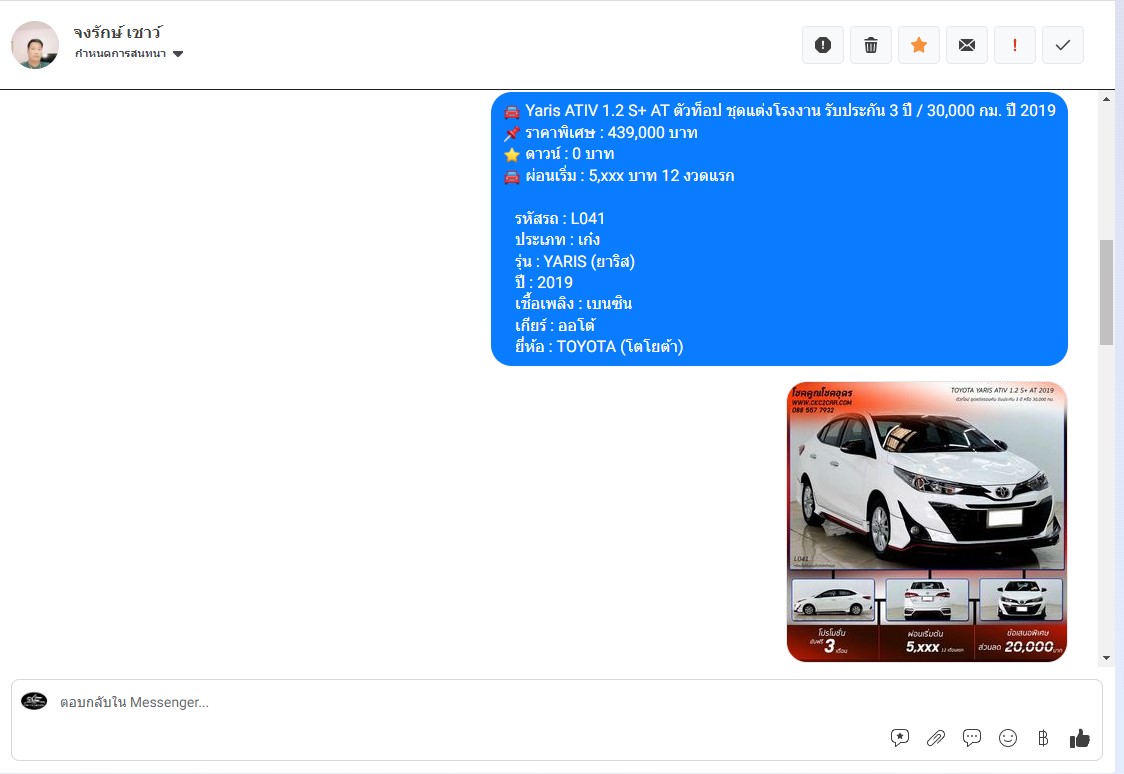Click the text 'เกียร์ : ออโต้'
Image resolution: width=1124 pixels, height=774 pixels.
pyautogui.click(x=556, y=325)
